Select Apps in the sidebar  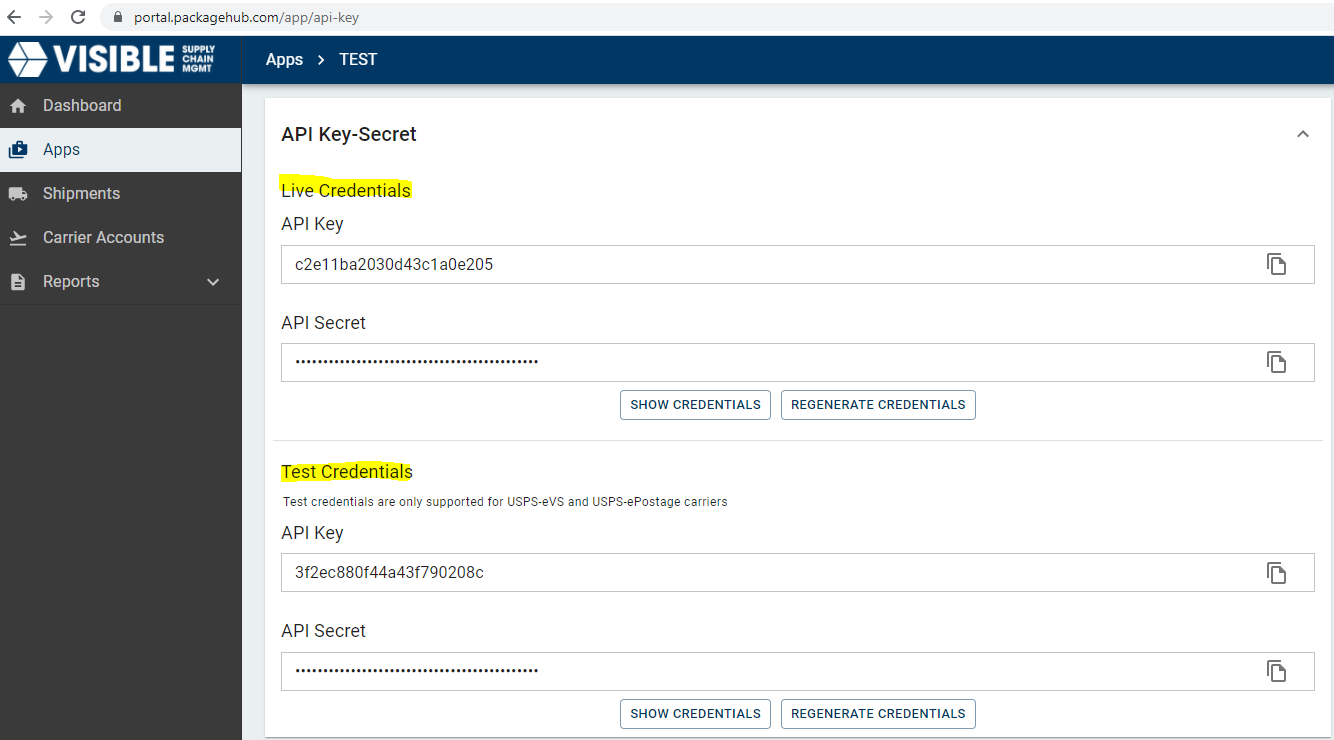(61, 150)
